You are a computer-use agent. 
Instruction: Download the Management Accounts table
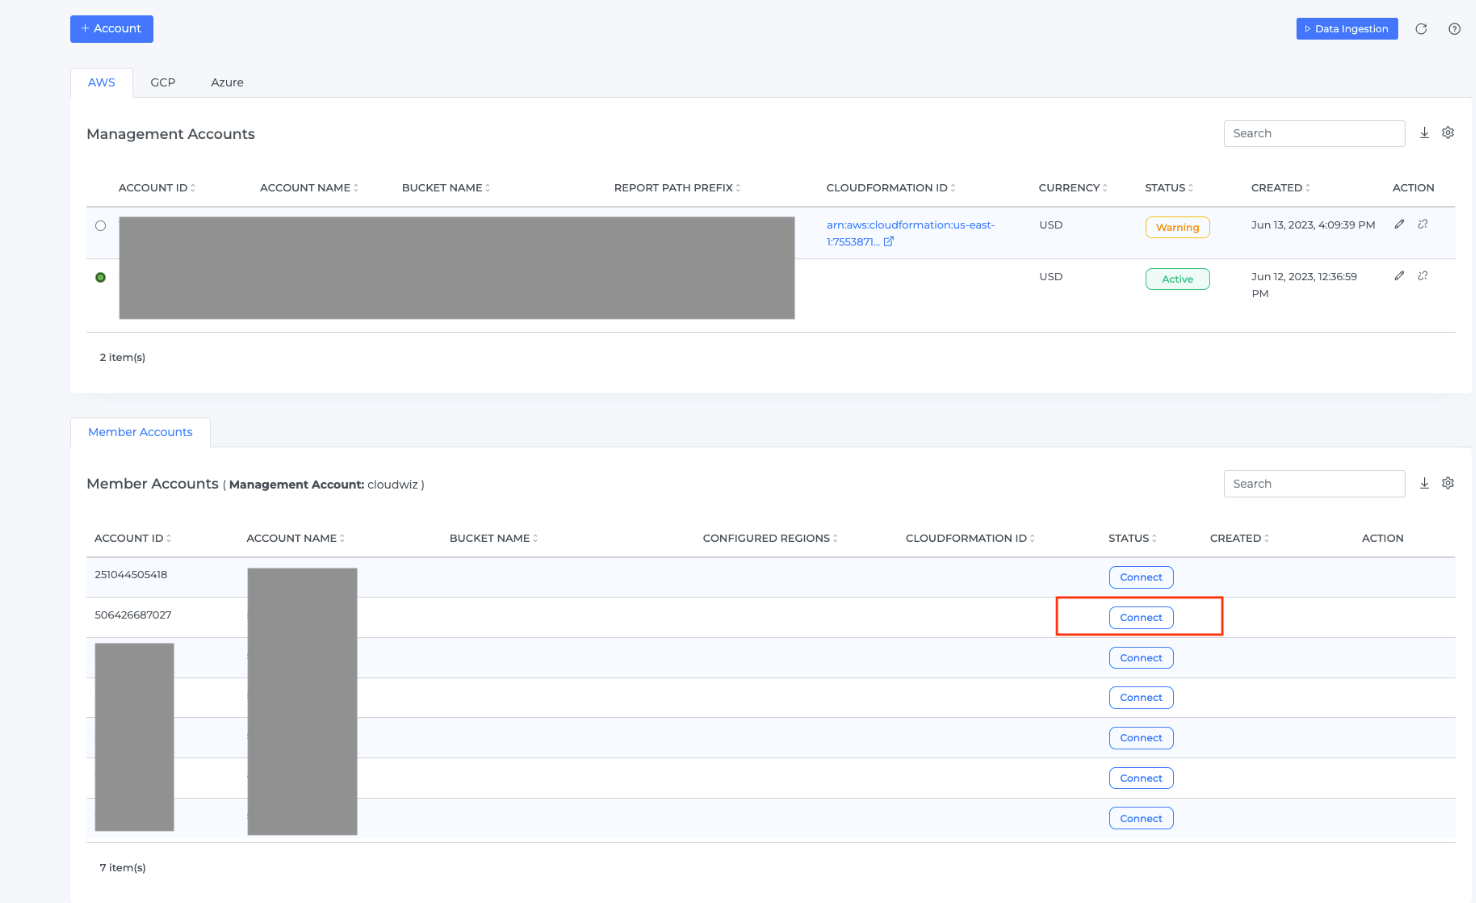click(1424, 133)
